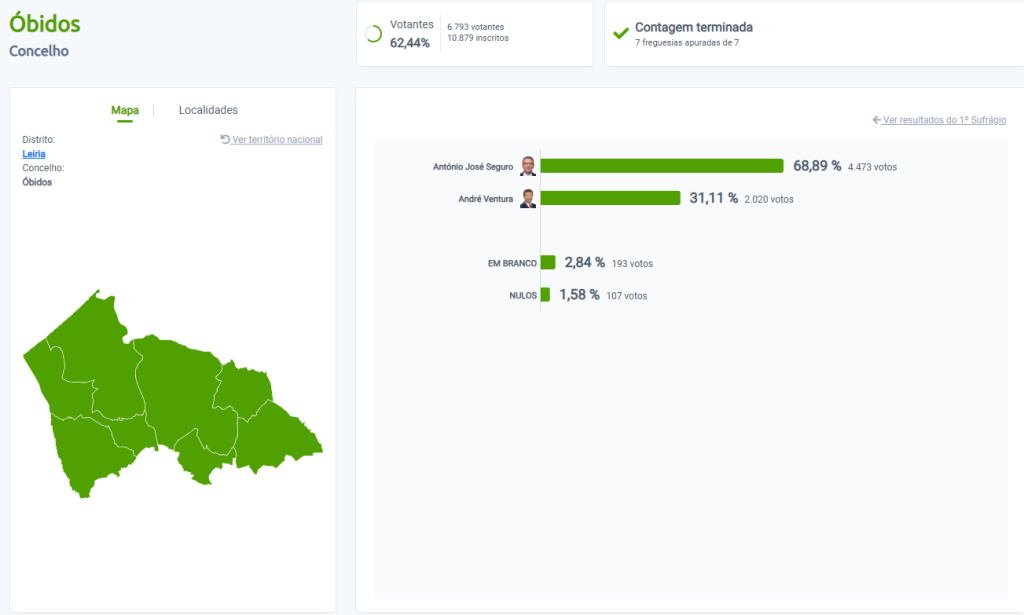Click the Contagem terminada checkmark icon
Viewport: 1024px width, 615px height.
(x=621, y=33)
